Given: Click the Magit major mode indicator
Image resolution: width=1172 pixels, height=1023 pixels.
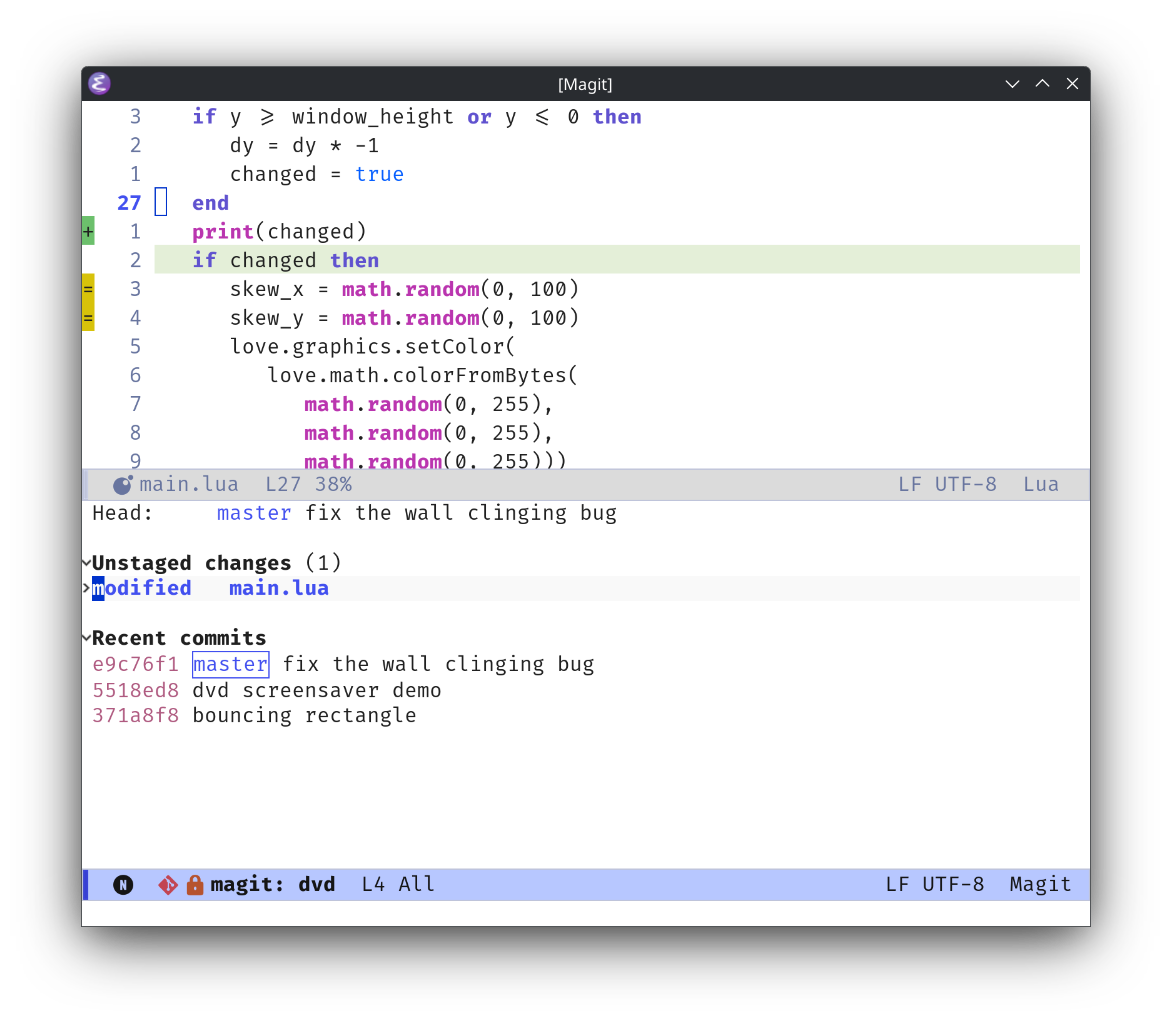Looking at the screenshot, I should coord(1040,885).
